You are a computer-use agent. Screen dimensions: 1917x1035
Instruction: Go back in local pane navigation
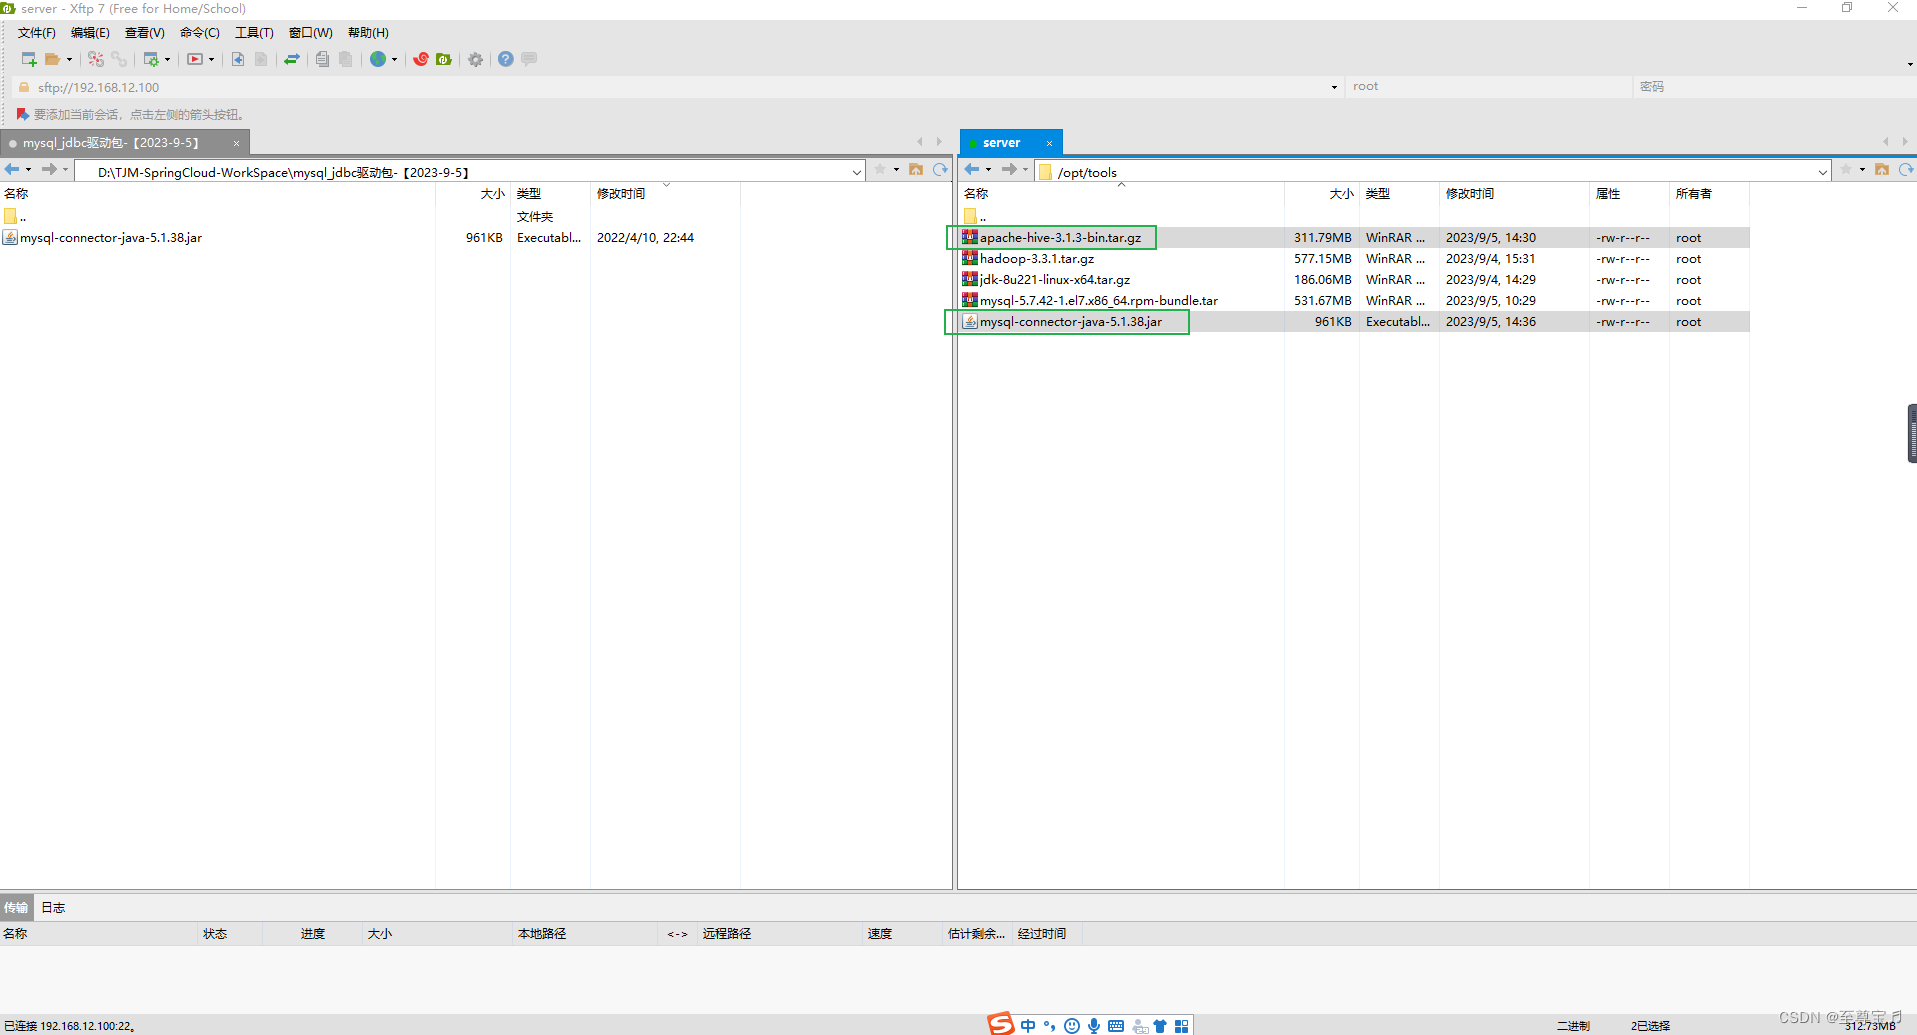[12, 170]
